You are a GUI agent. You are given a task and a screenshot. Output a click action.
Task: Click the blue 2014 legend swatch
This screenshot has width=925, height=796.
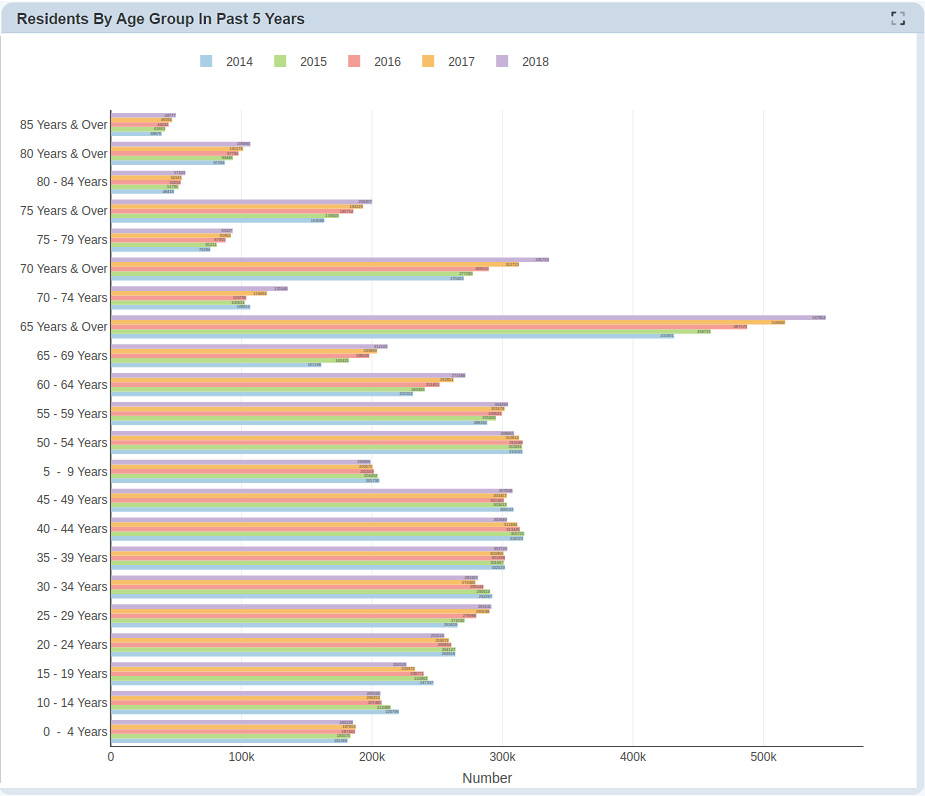tap(206, 61)
